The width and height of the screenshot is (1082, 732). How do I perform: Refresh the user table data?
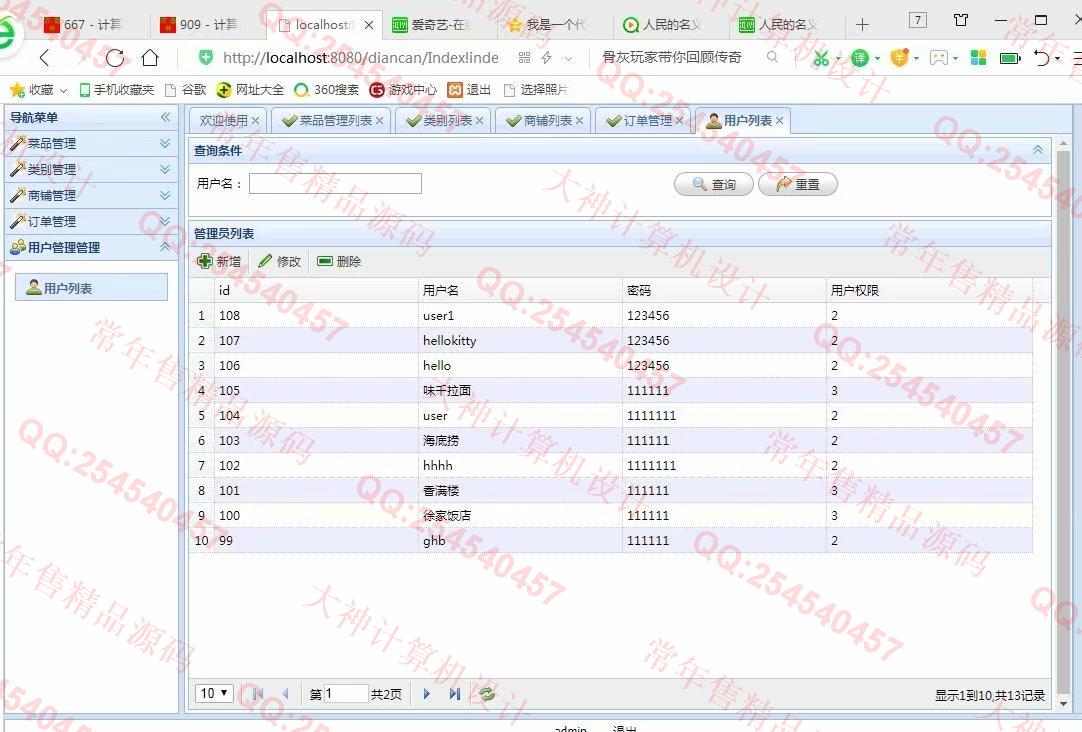coord(487,694)
